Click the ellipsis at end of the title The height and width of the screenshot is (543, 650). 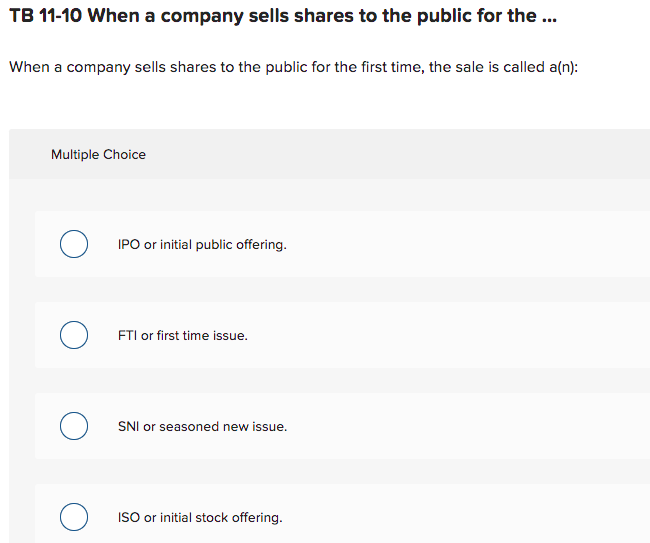coord(547,17)
